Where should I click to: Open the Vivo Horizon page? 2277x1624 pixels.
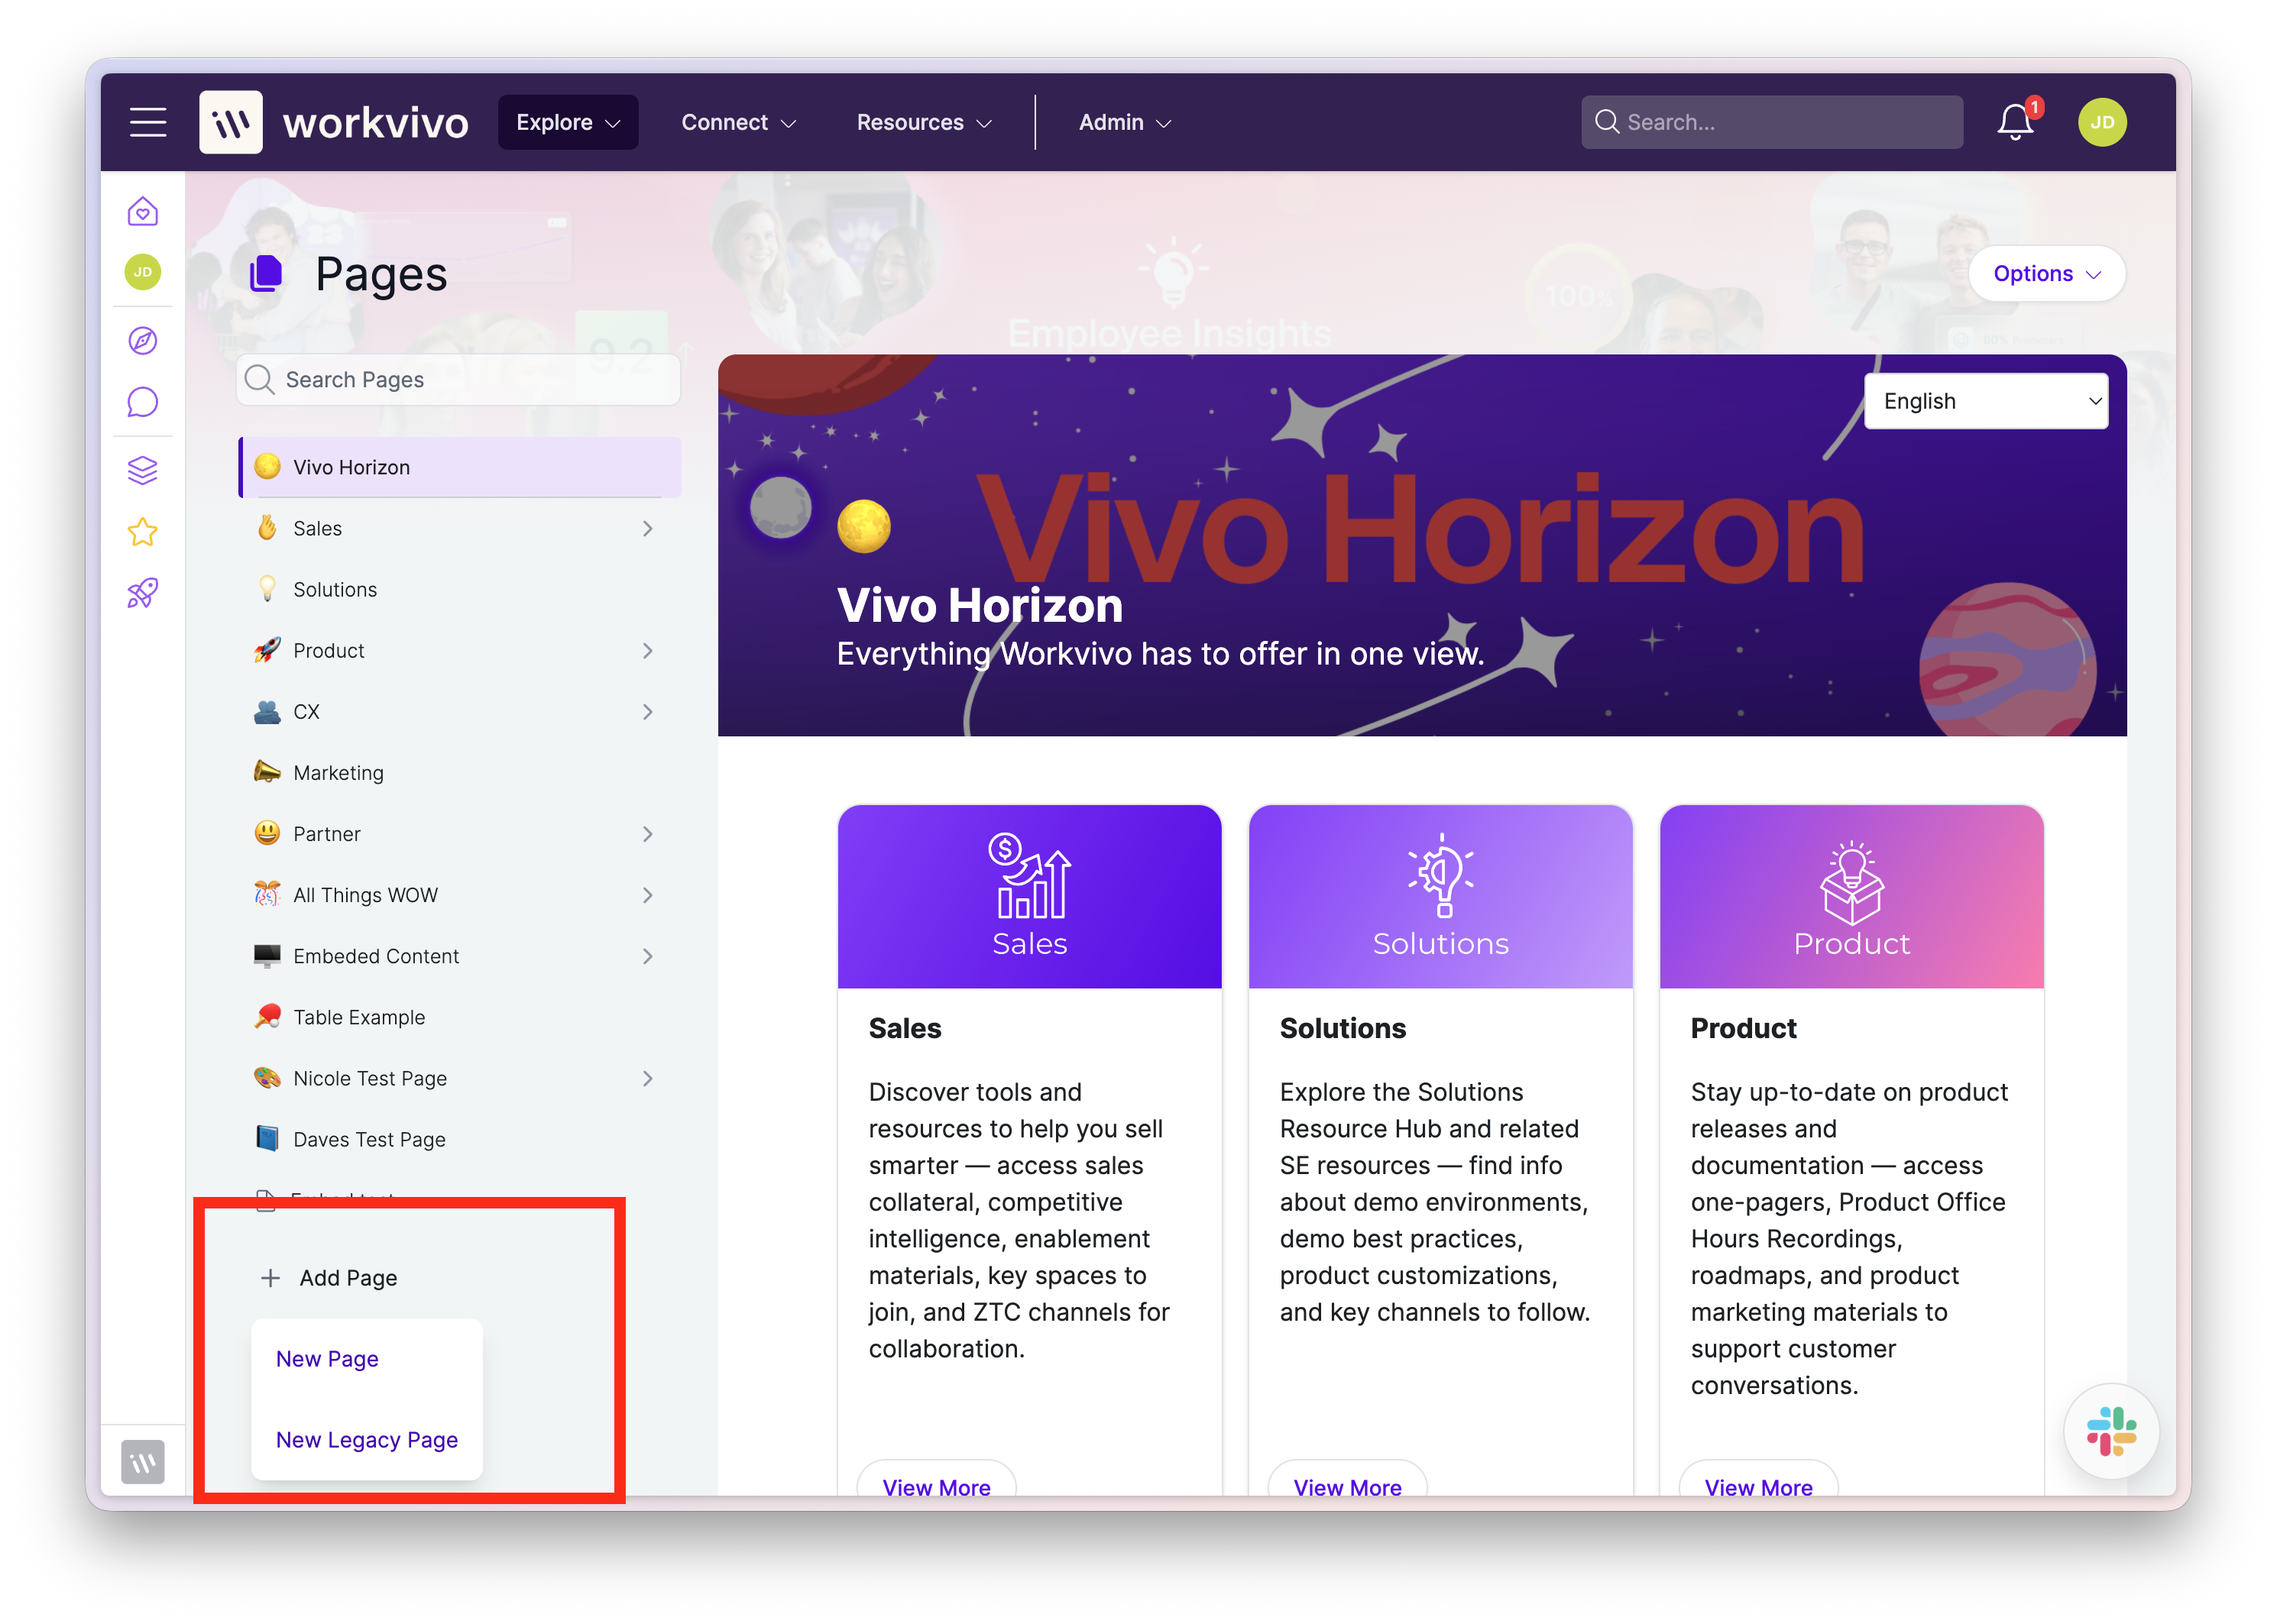click(x=460, y=467)
